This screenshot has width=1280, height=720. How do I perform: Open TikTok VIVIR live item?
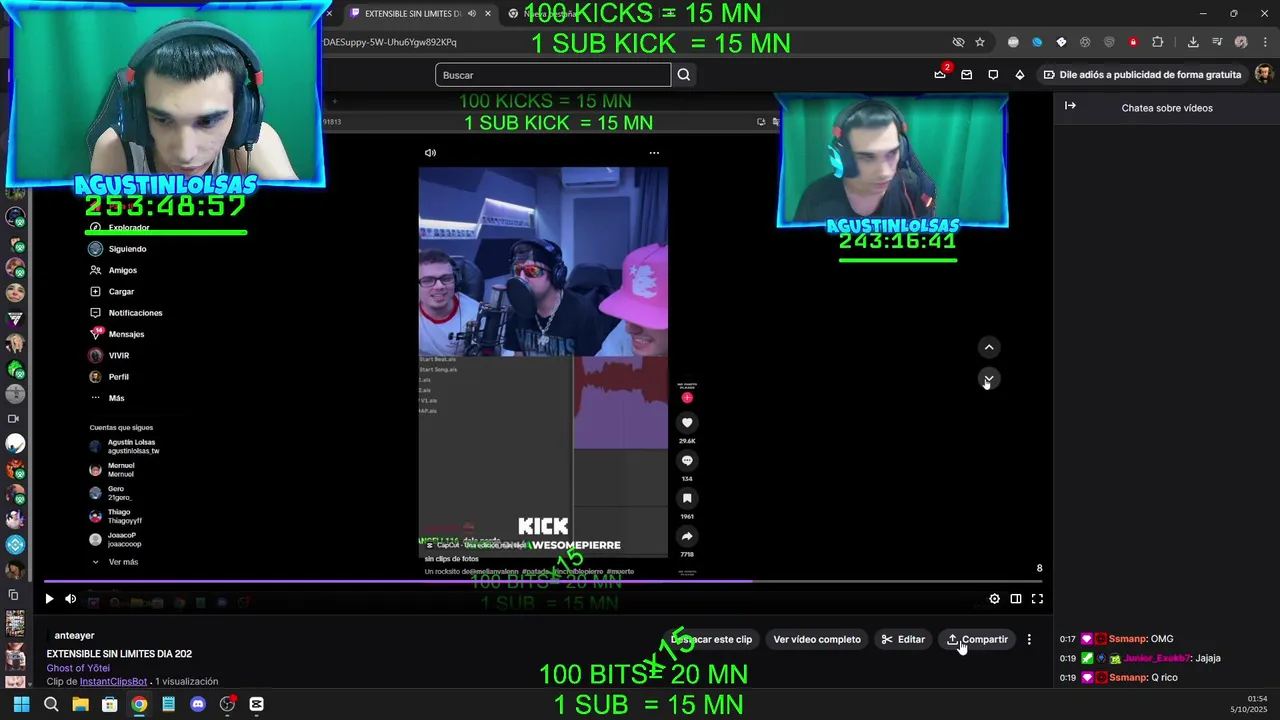pyautogui.click(x=109, y=356)
